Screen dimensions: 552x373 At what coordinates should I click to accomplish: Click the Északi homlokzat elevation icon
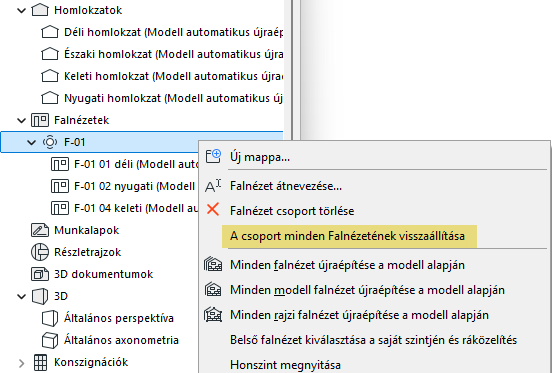(50, 54)
